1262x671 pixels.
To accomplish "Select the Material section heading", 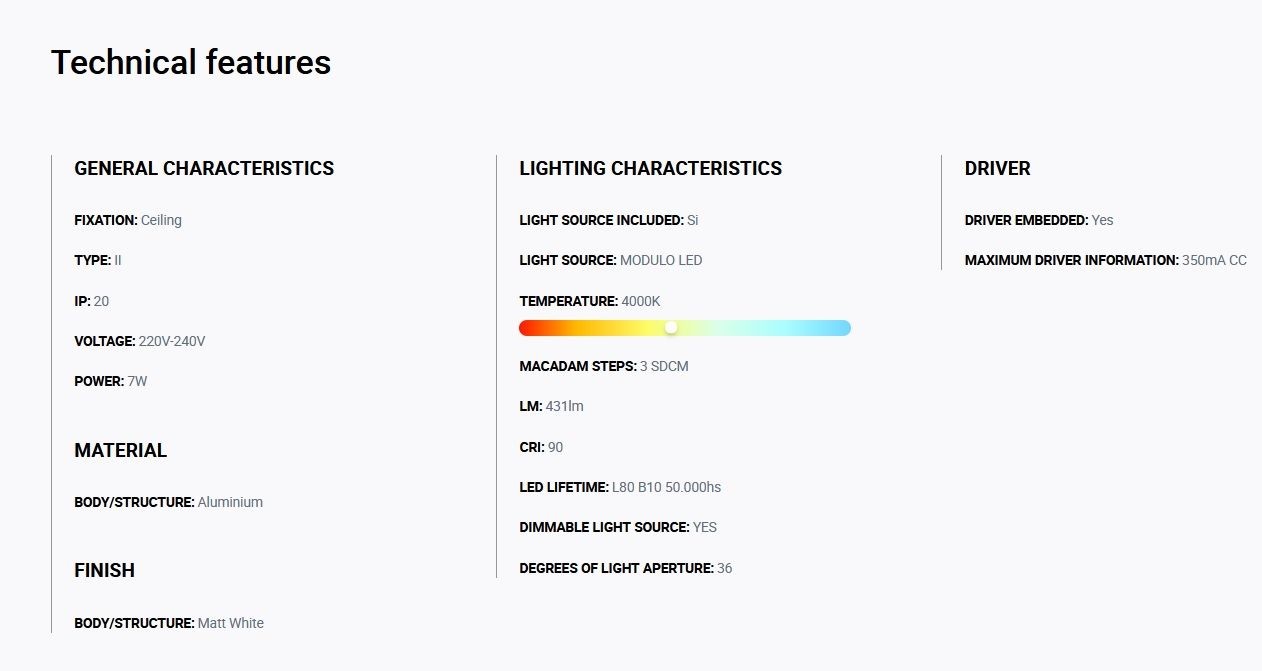I will tap(121, 451).
